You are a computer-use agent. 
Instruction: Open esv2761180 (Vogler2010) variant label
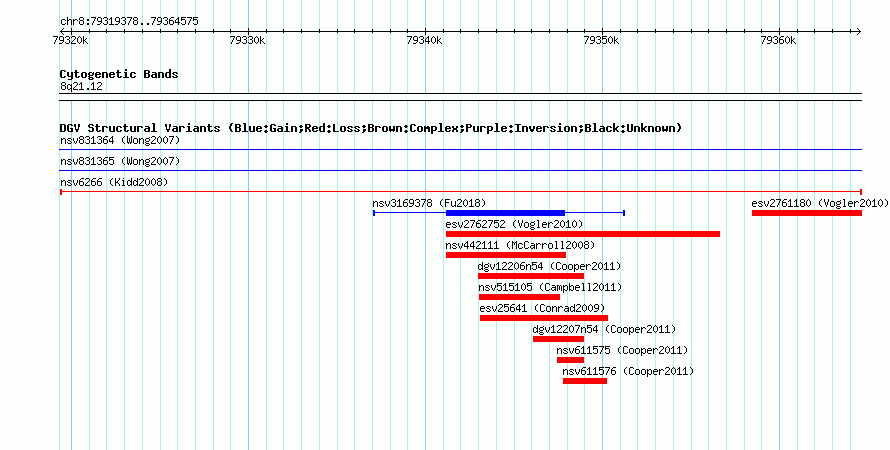point(820,203)
